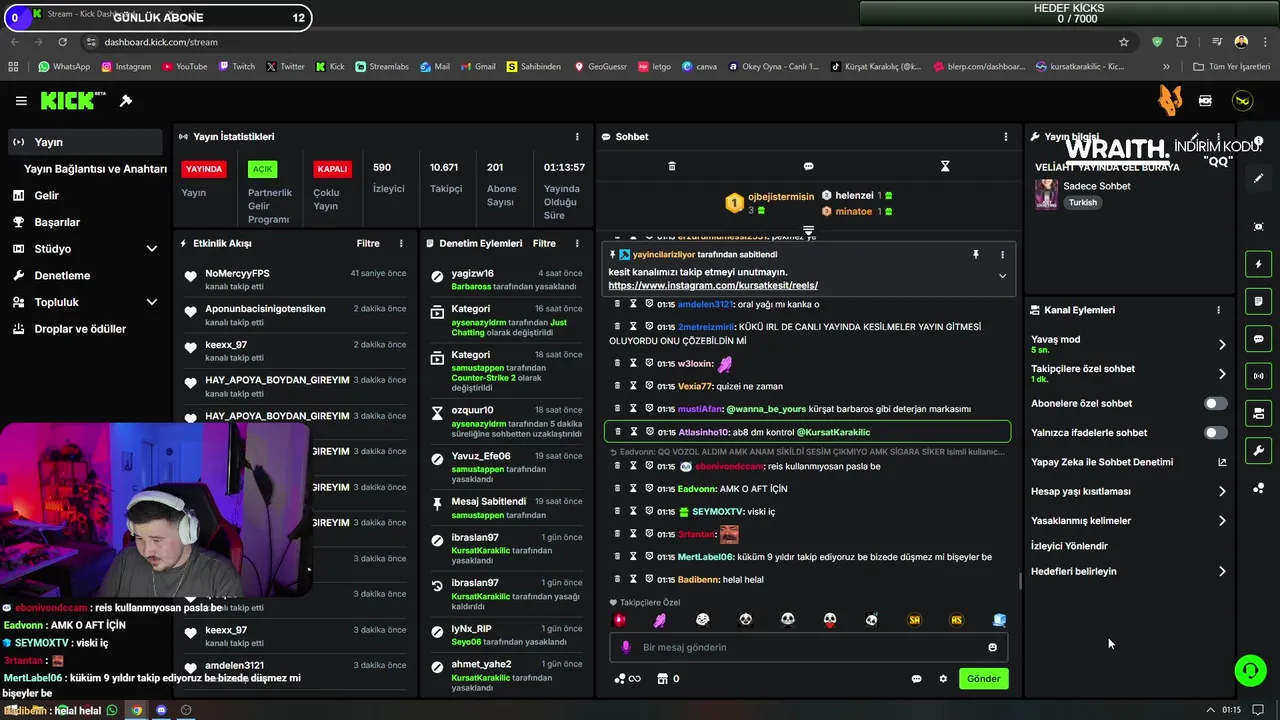This screenshot has height=720, width=1280.
Task: Select the ice cube emote
Action: click(999, 620)
